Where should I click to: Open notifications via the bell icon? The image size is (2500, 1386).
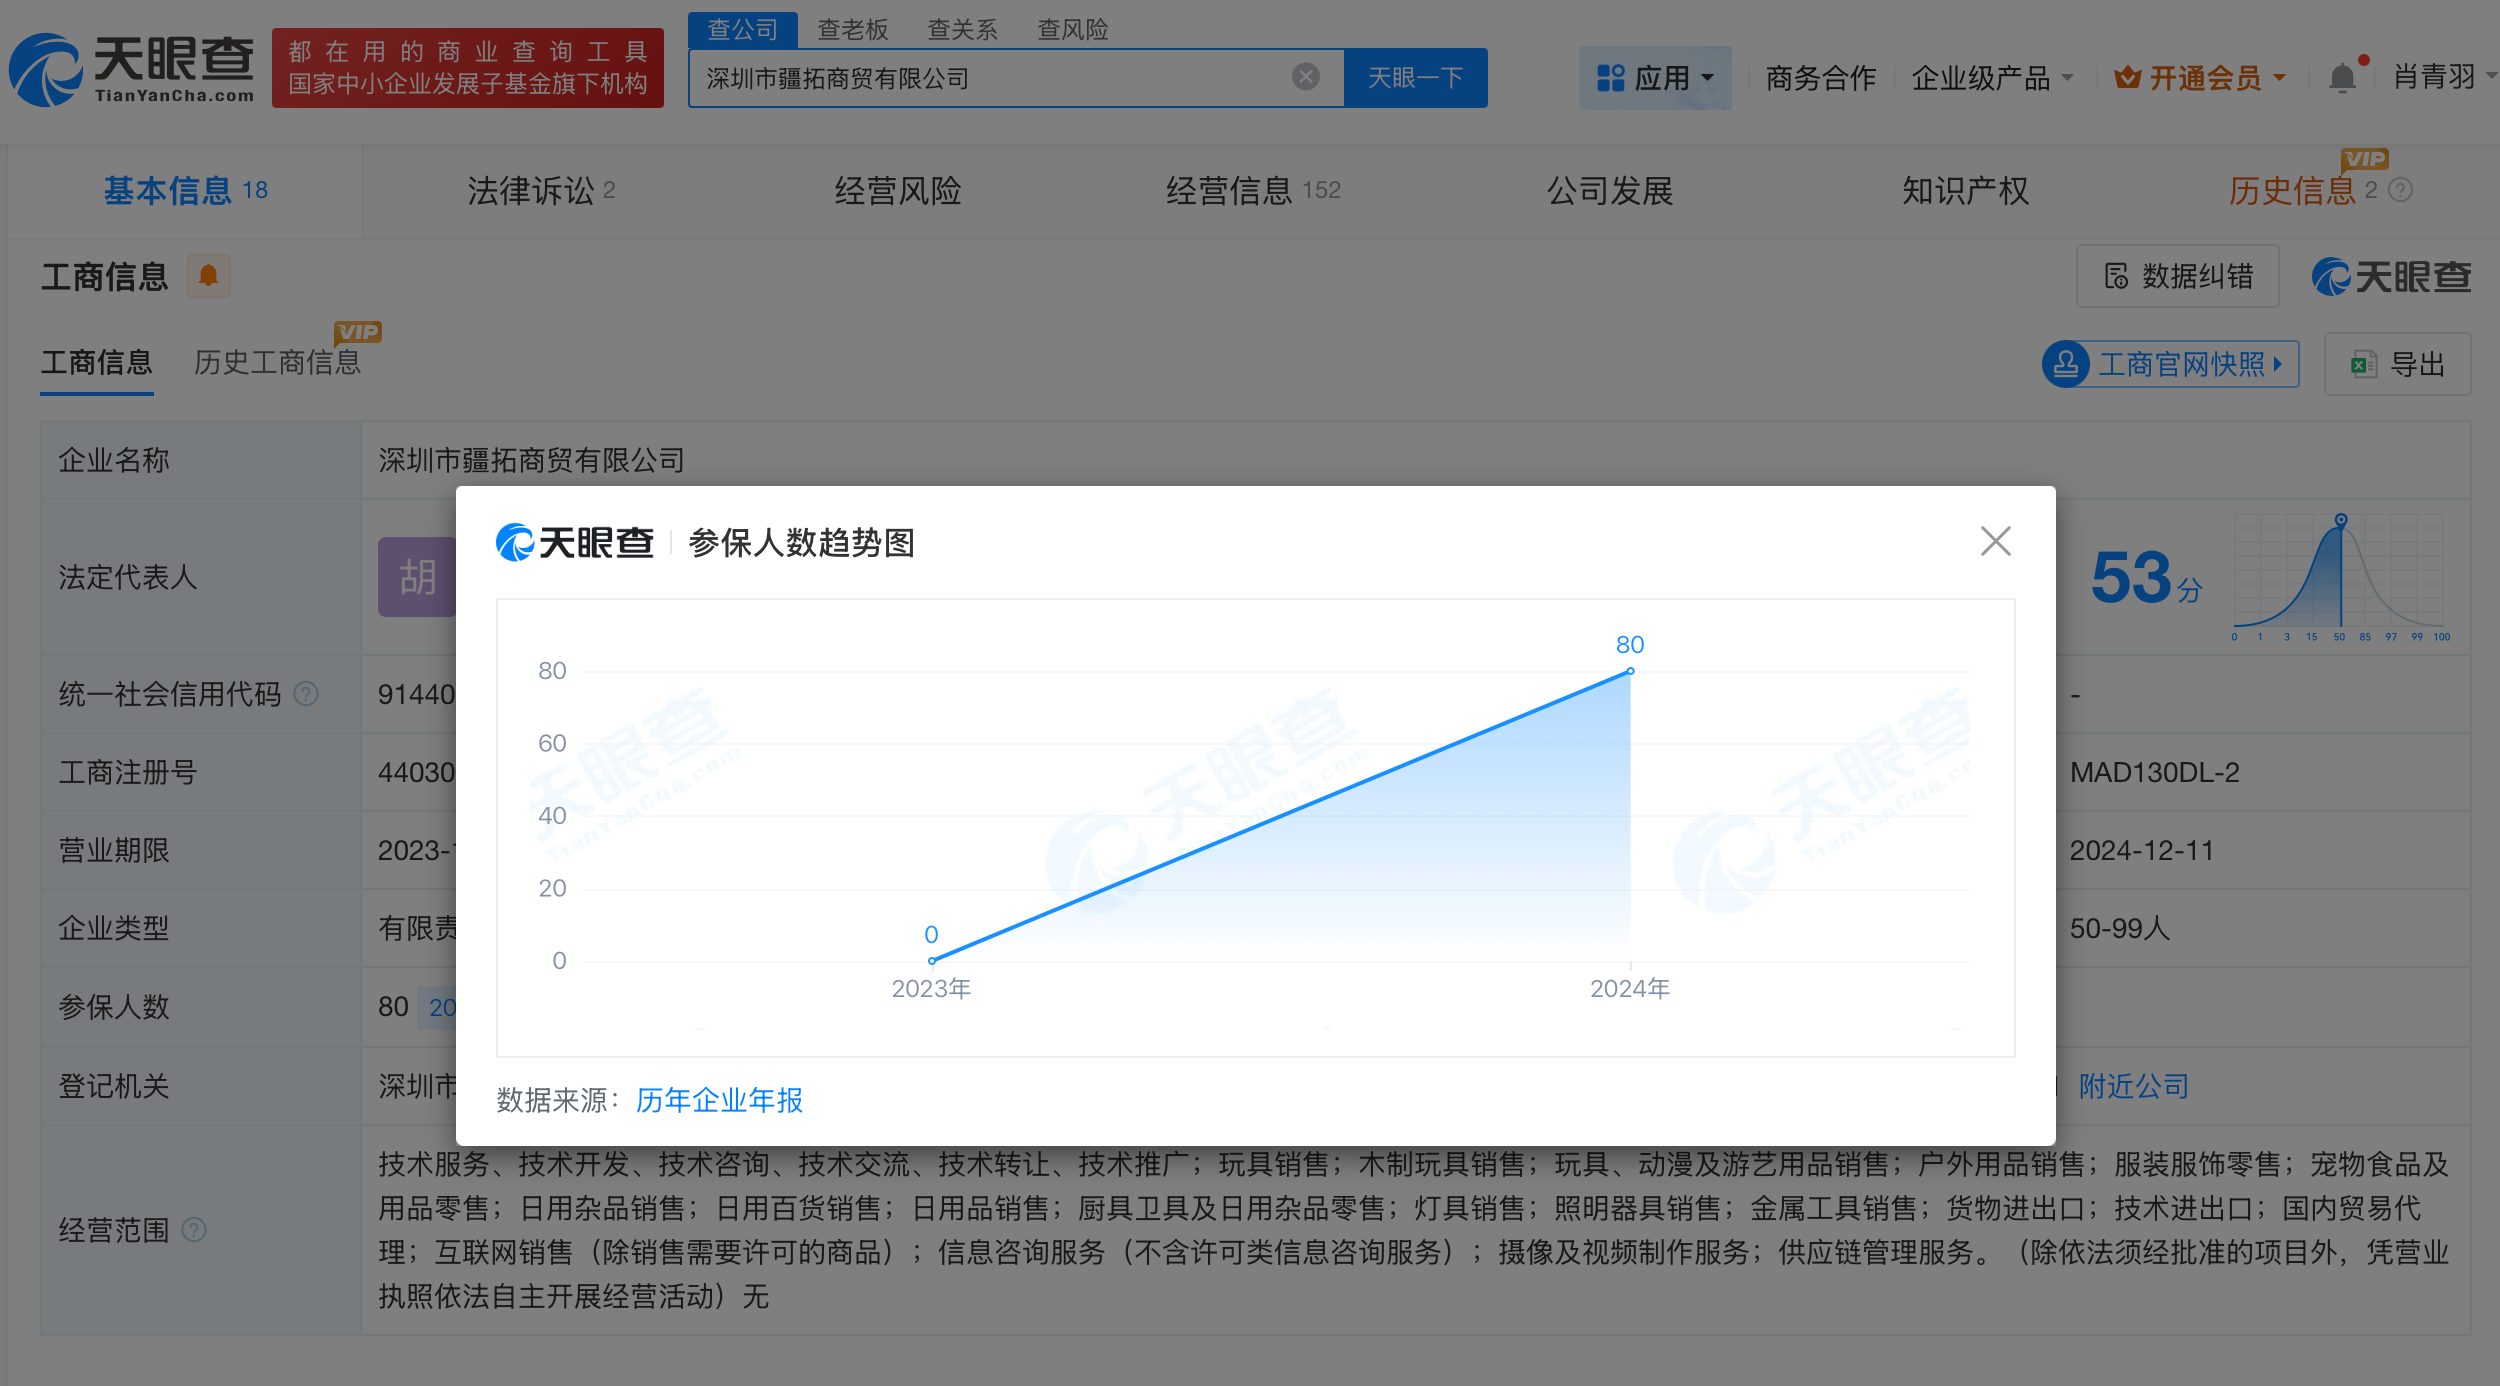[x=2340, y=76]
